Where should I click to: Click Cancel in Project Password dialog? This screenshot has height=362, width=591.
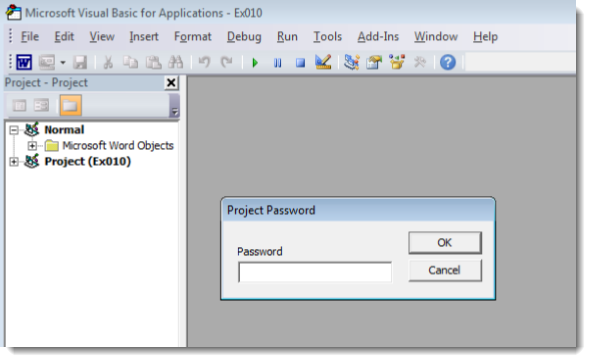[x=445, y=270]
